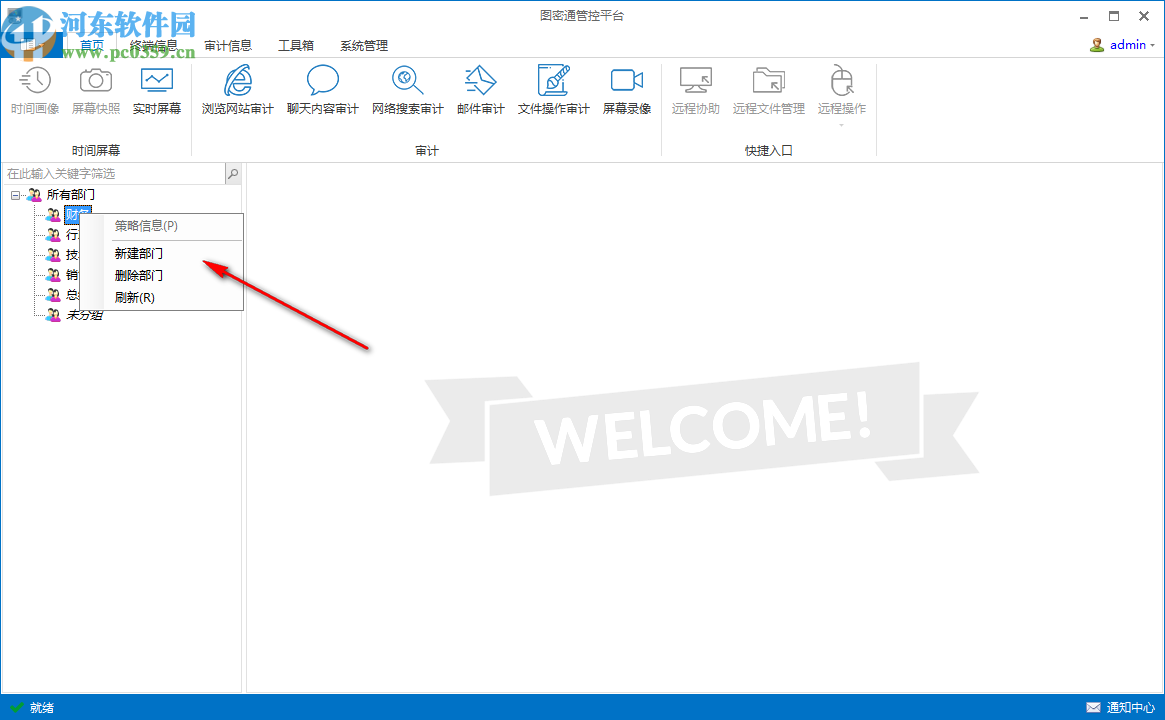Collapse the 所有部门 tree node
1165x720 pixels.
14,194
